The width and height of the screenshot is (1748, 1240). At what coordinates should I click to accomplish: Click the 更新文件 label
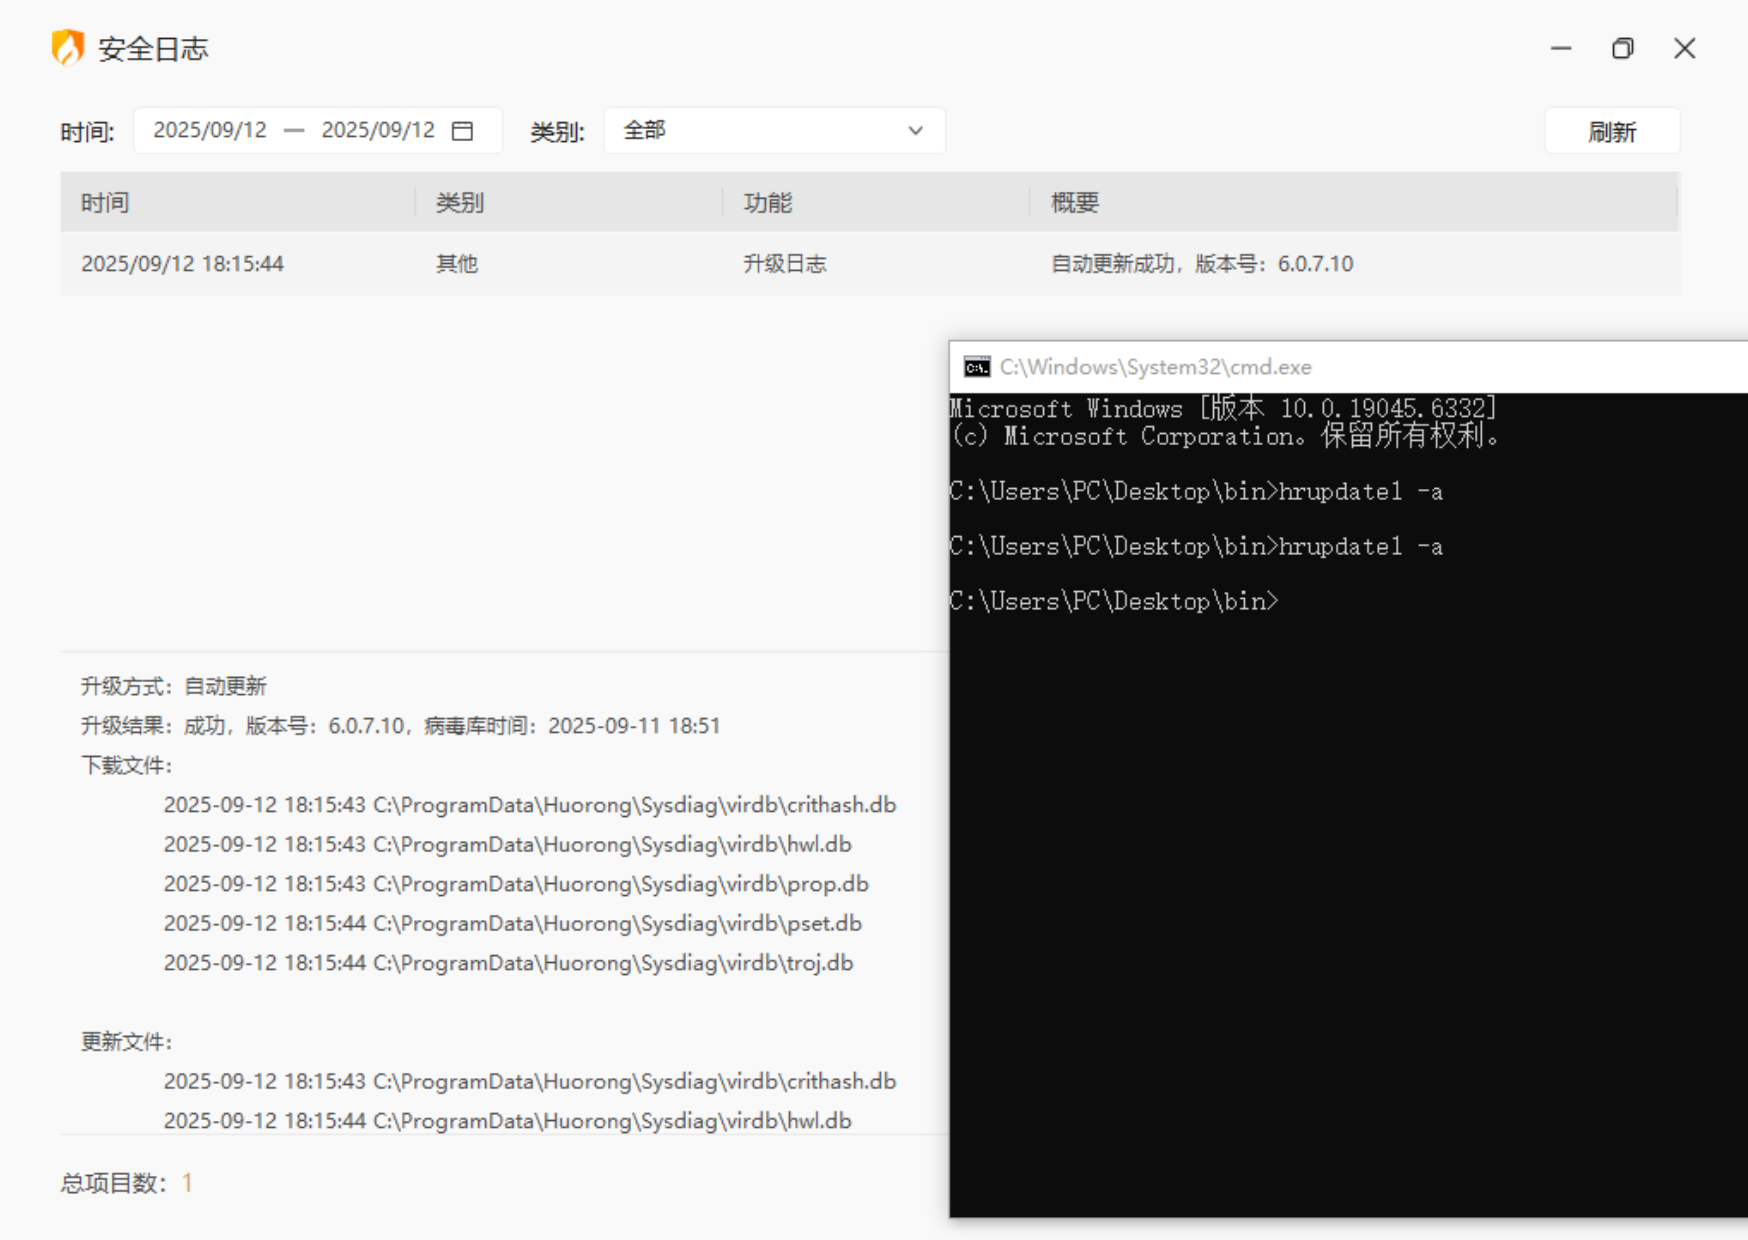pos(127,1042)
